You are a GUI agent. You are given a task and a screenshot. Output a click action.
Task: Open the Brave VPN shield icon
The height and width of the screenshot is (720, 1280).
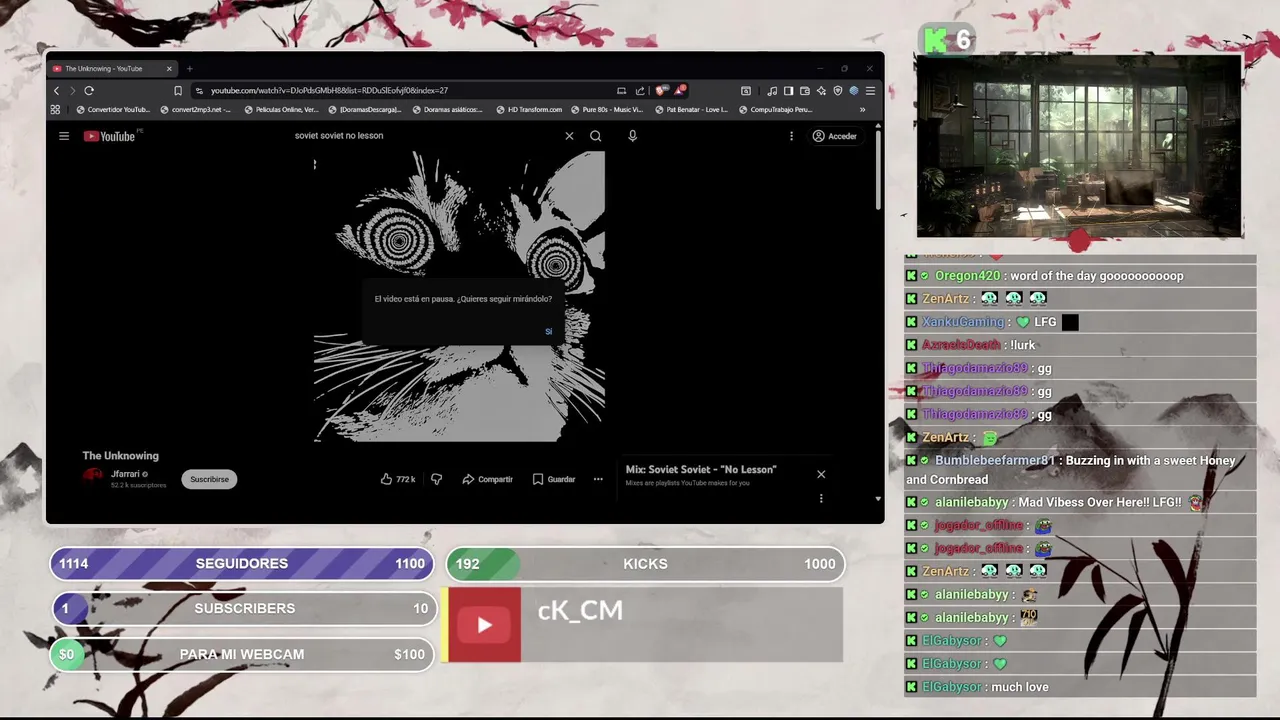[838, 90]
